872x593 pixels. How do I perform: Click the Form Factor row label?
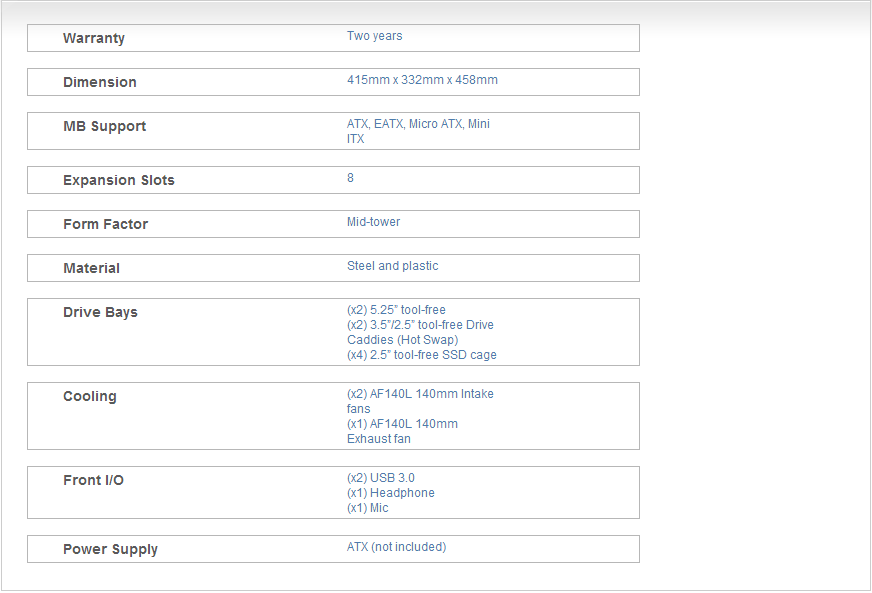click(105, 224)
